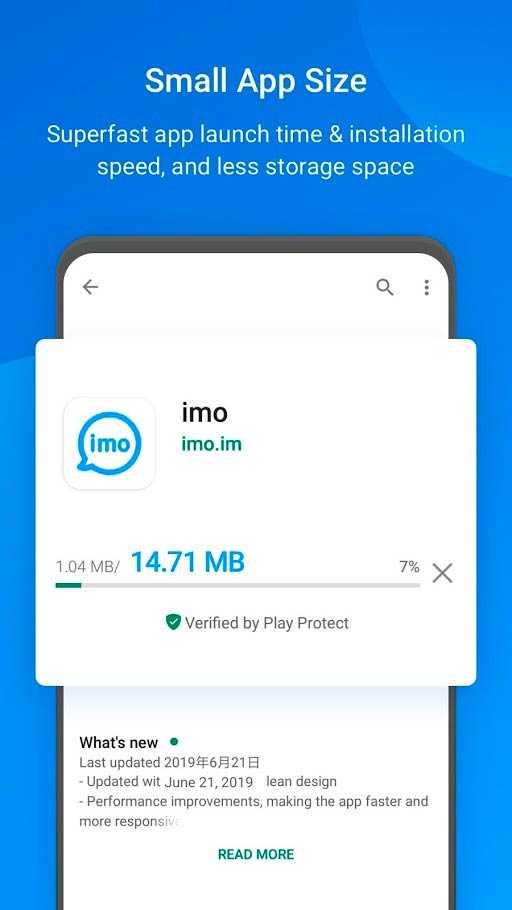Cancel the download with the X icon

point(442,573)
